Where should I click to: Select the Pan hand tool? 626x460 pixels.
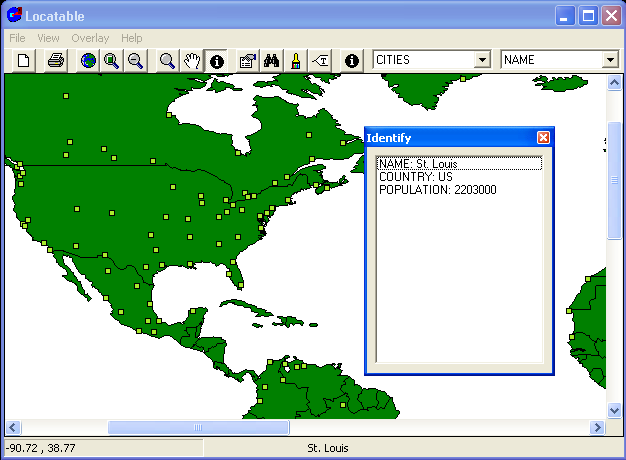(192, 61)
